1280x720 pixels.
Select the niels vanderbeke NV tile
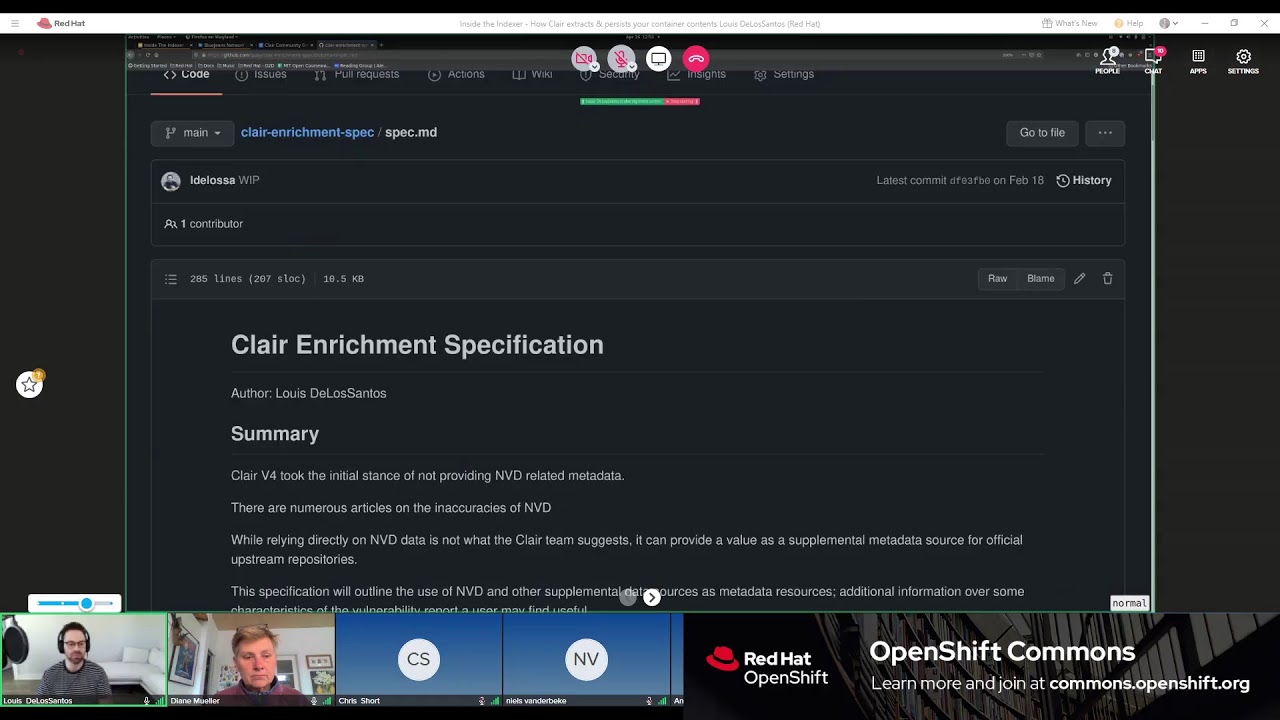click(586, 660)
